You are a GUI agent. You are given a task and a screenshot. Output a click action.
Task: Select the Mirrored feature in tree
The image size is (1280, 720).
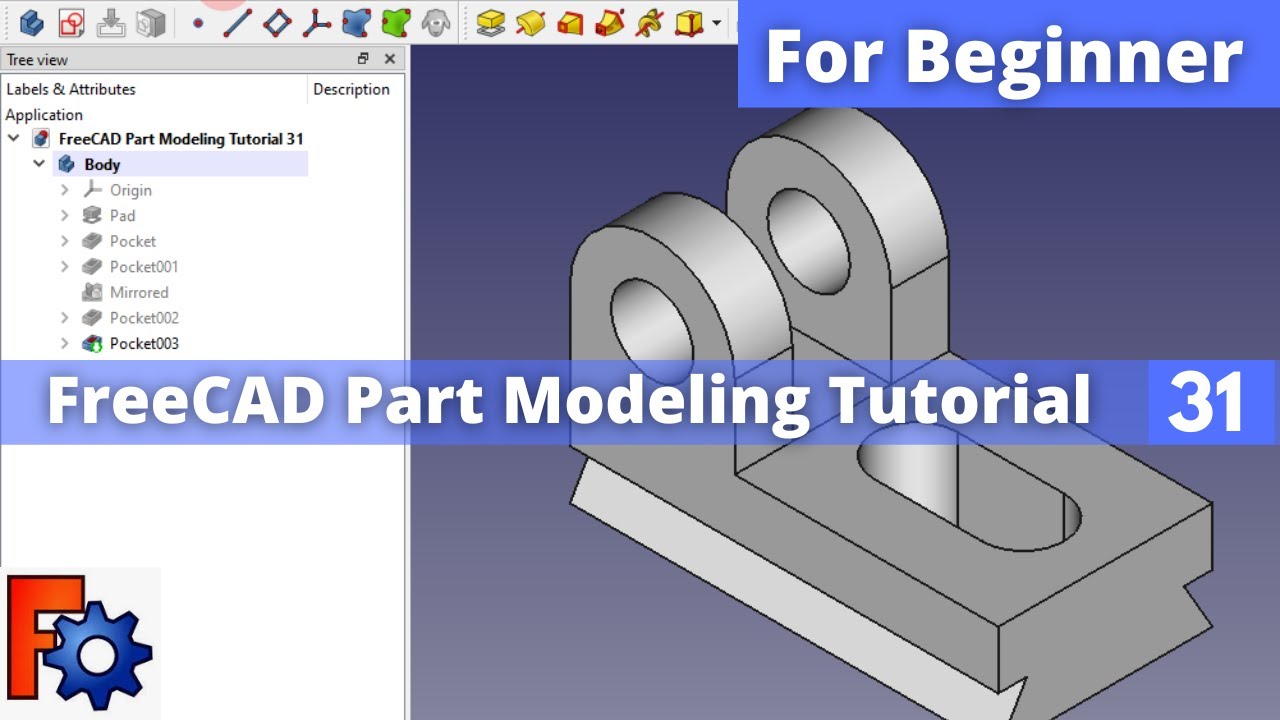coord(139,292)
